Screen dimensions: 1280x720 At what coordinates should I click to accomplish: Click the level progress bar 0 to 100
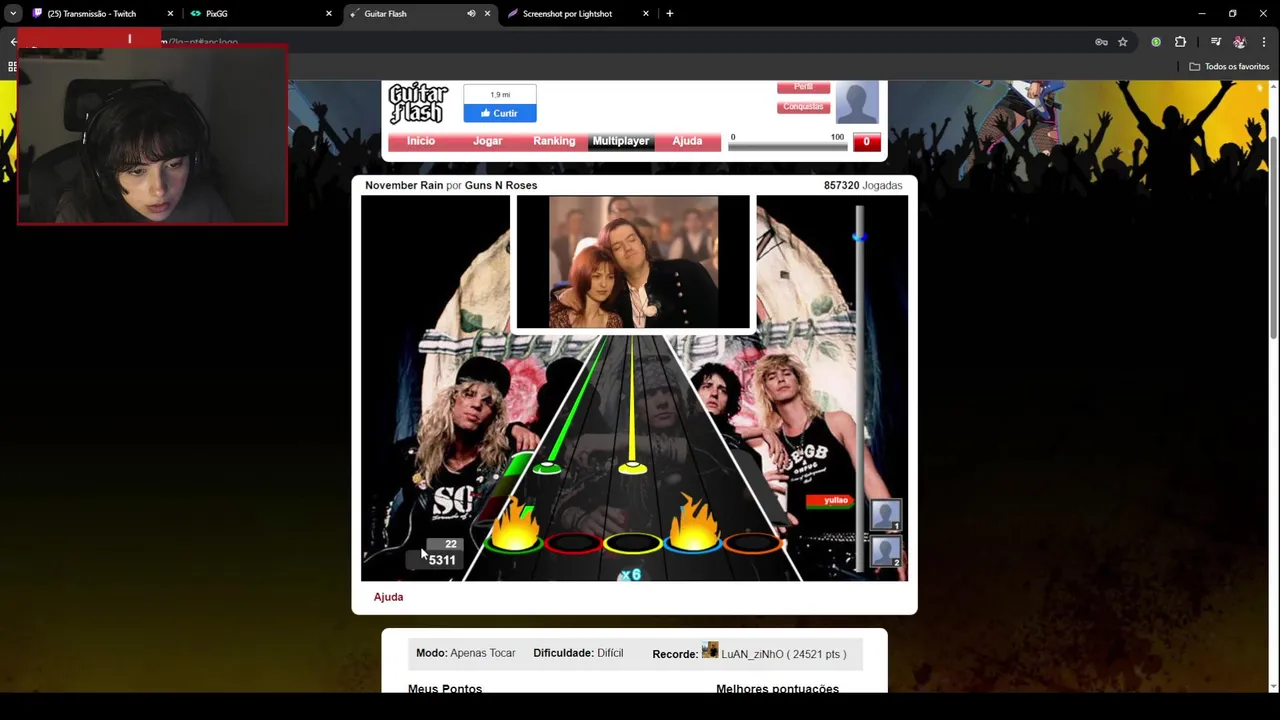point(788,147)
